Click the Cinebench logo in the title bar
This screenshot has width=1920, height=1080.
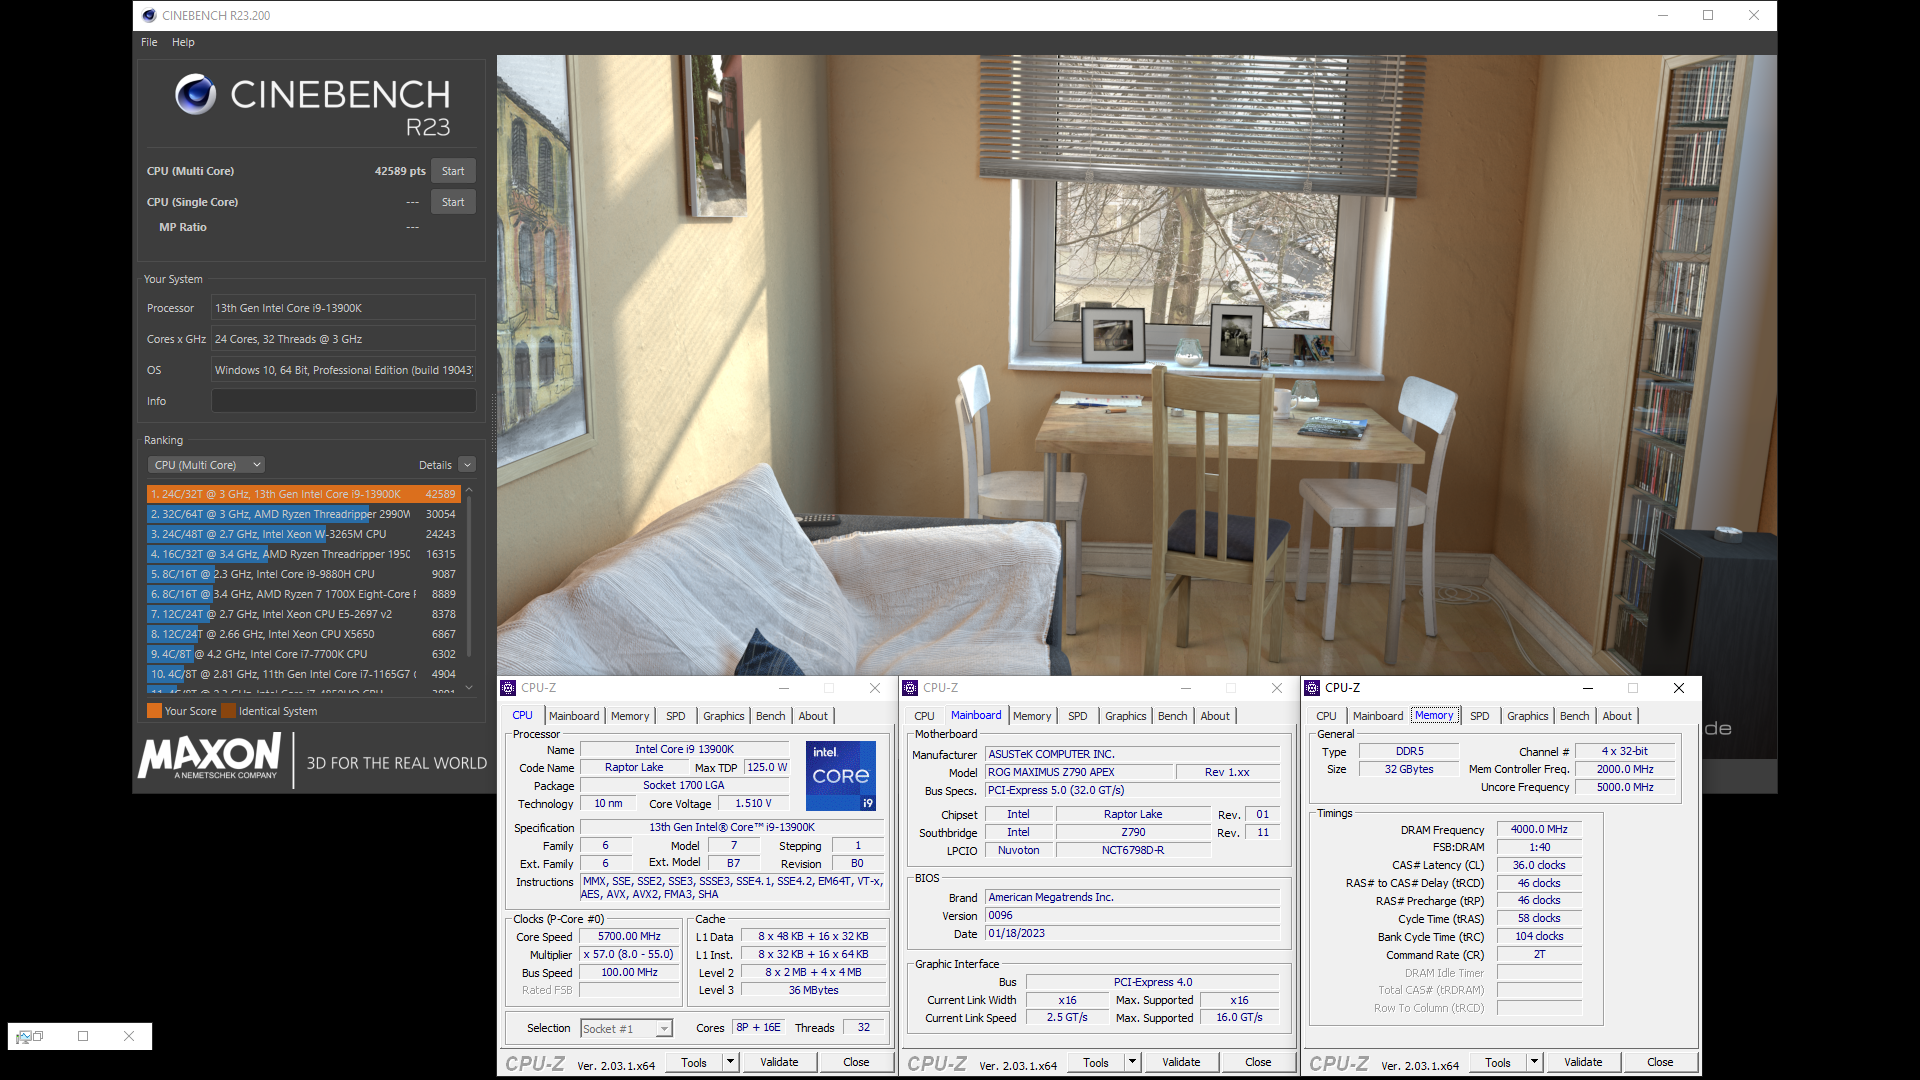[149, 15]
